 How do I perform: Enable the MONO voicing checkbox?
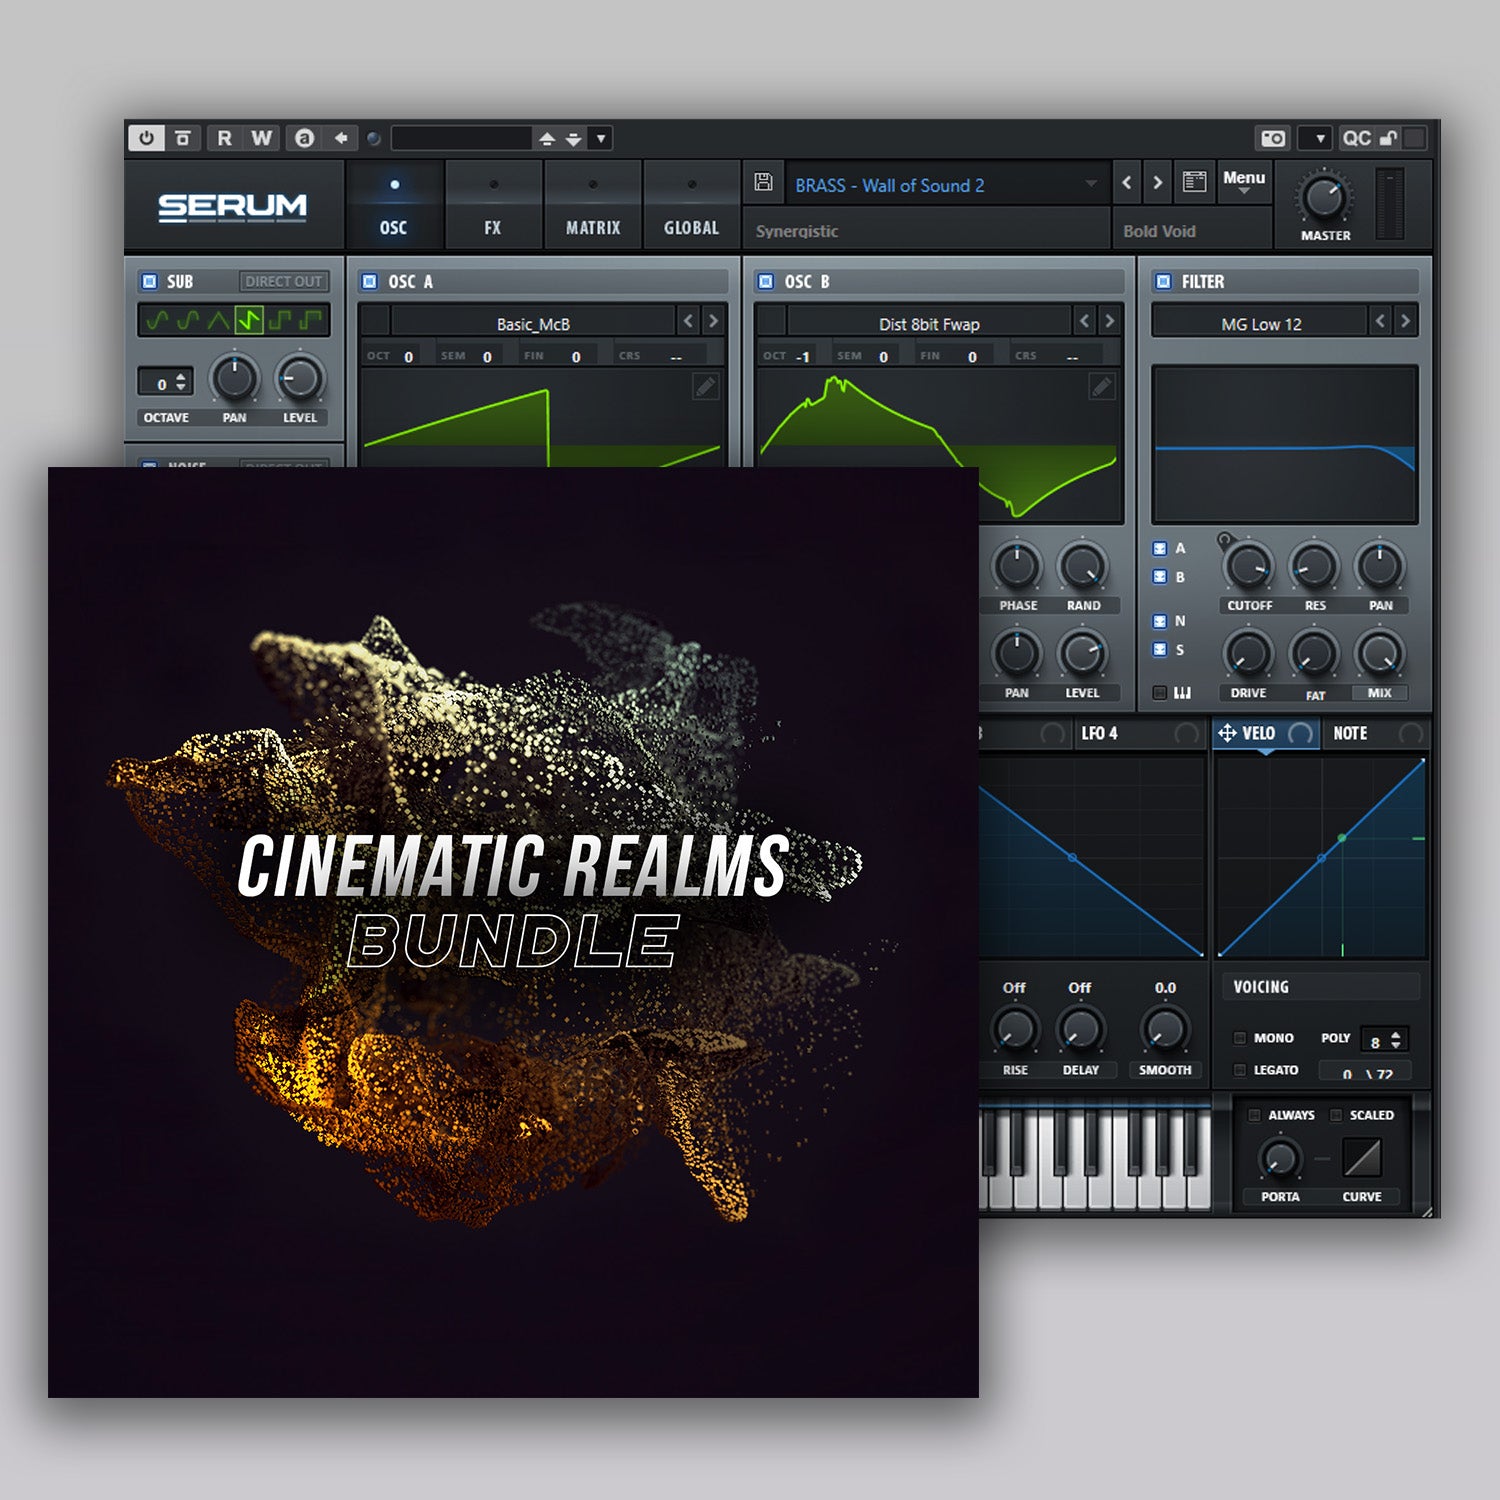pyautogui.click(x=1240, y=1038)
